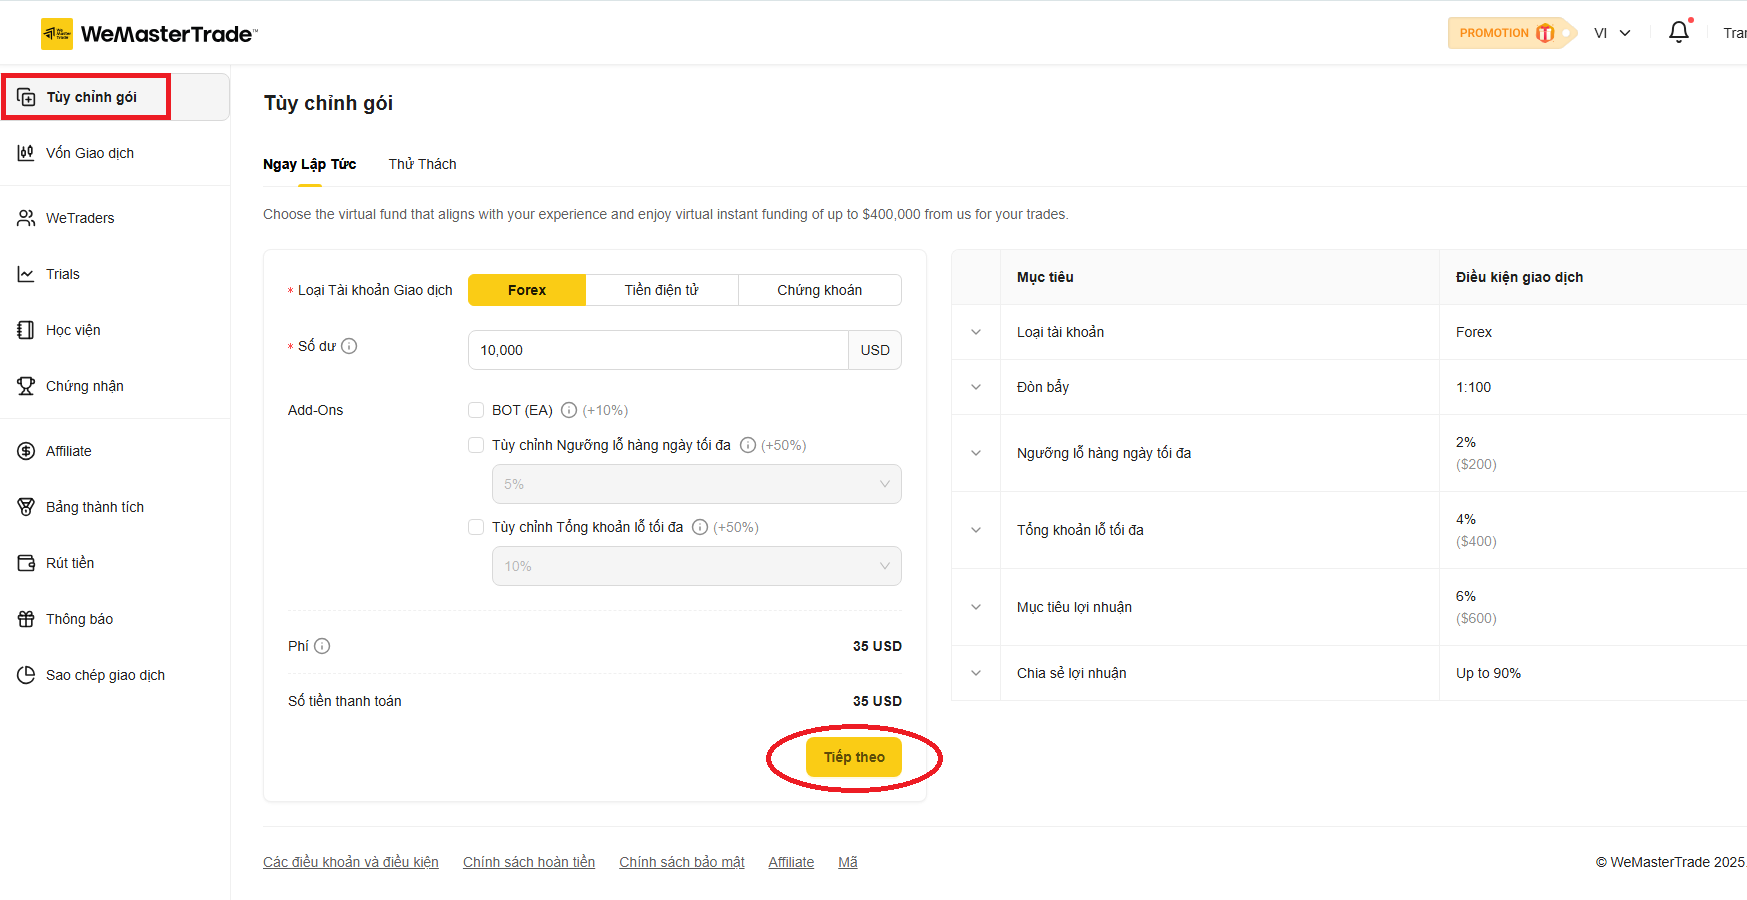Click the Vốn Giao dịch chart icon
Image resolution: width=1747 pixels, height=900 pixels.
[26, 153]
